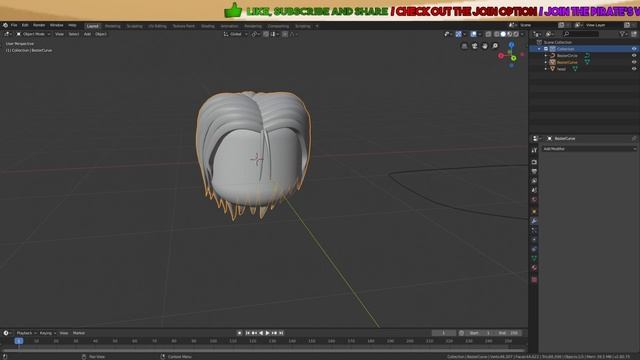Add a new workspace tab
640x360 pixels.
[x=317, y=26]
